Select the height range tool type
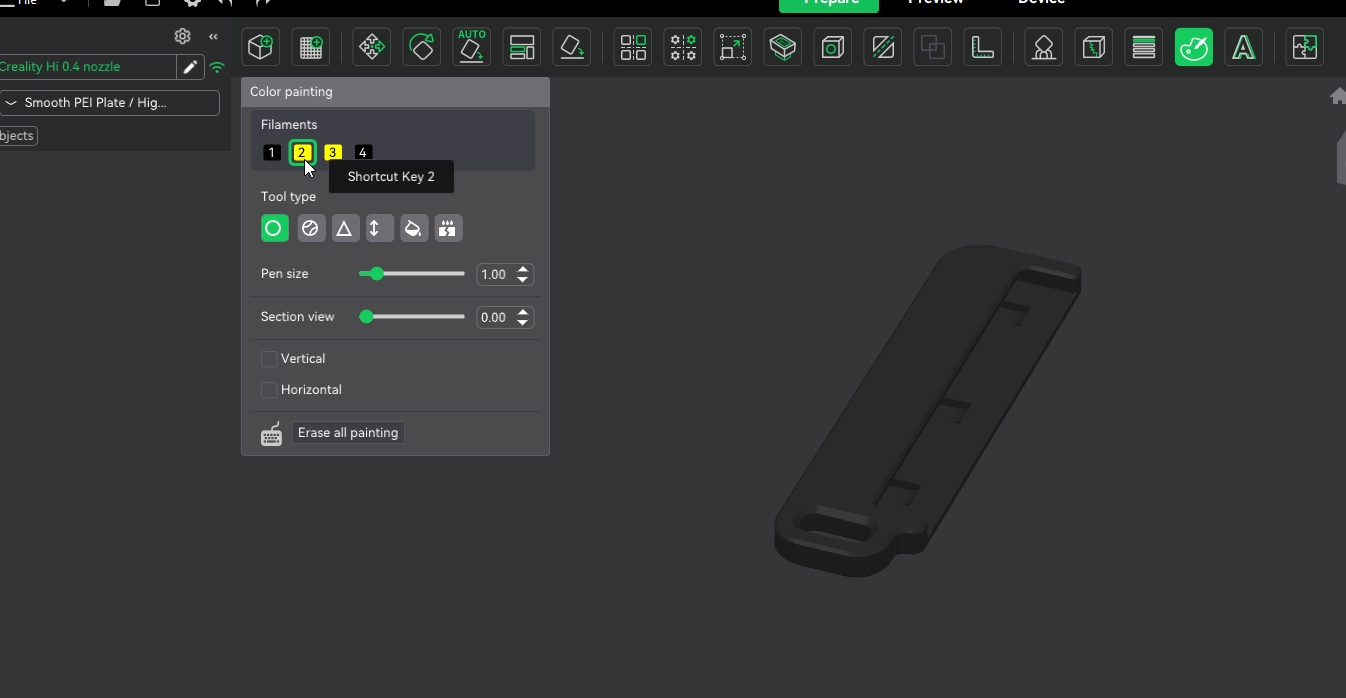The width and height of the screenshot is (1346, 698). (x=378, y=229)
